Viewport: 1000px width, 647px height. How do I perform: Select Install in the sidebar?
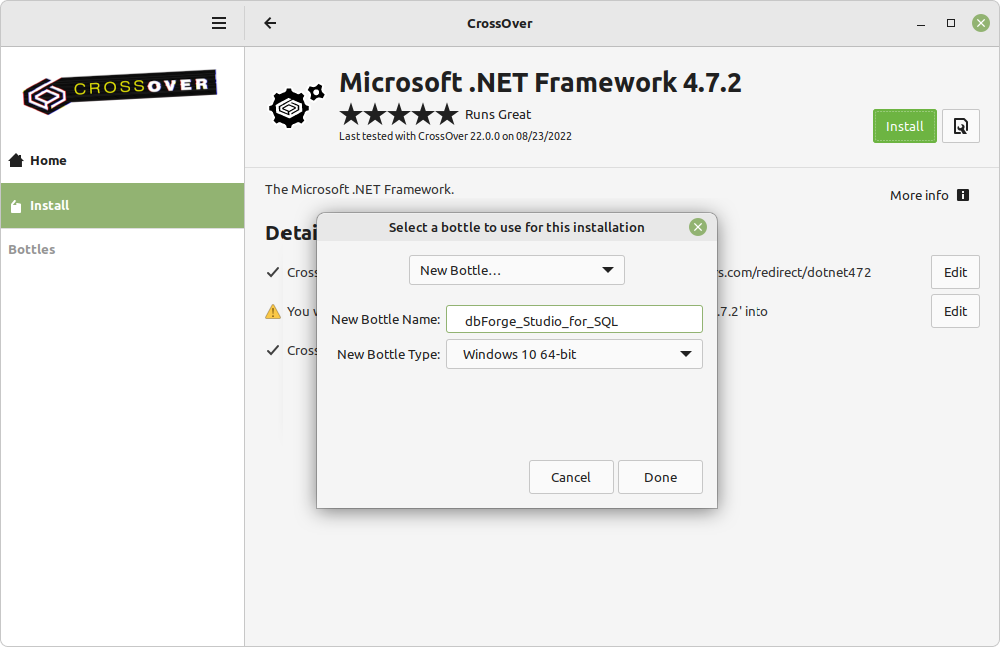pos(50,205)
